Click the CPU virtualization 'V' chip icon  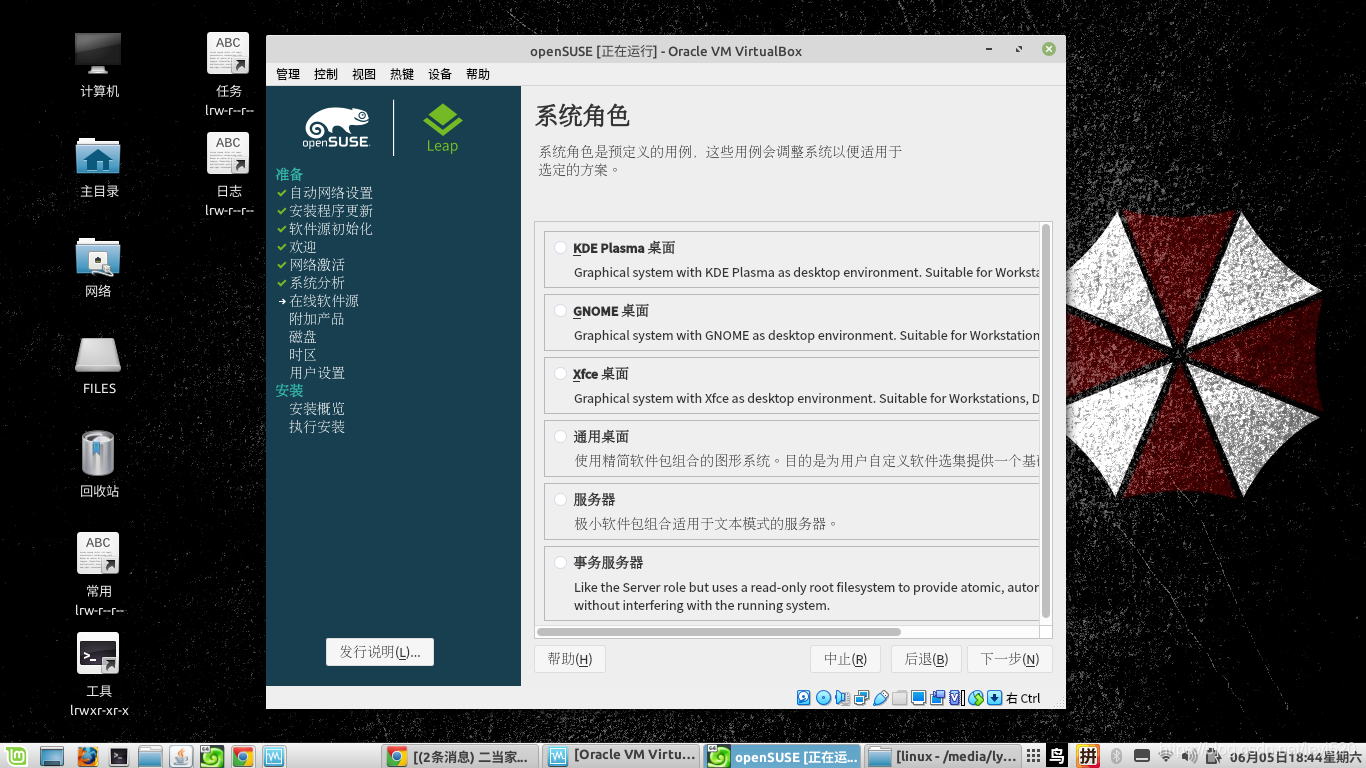956,698
